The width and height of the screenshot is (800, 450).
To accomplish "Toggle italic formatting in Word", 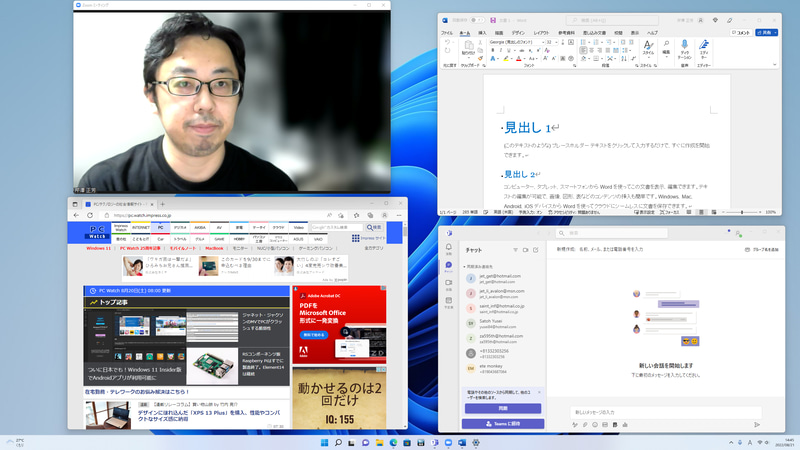I will click(500, 51).
